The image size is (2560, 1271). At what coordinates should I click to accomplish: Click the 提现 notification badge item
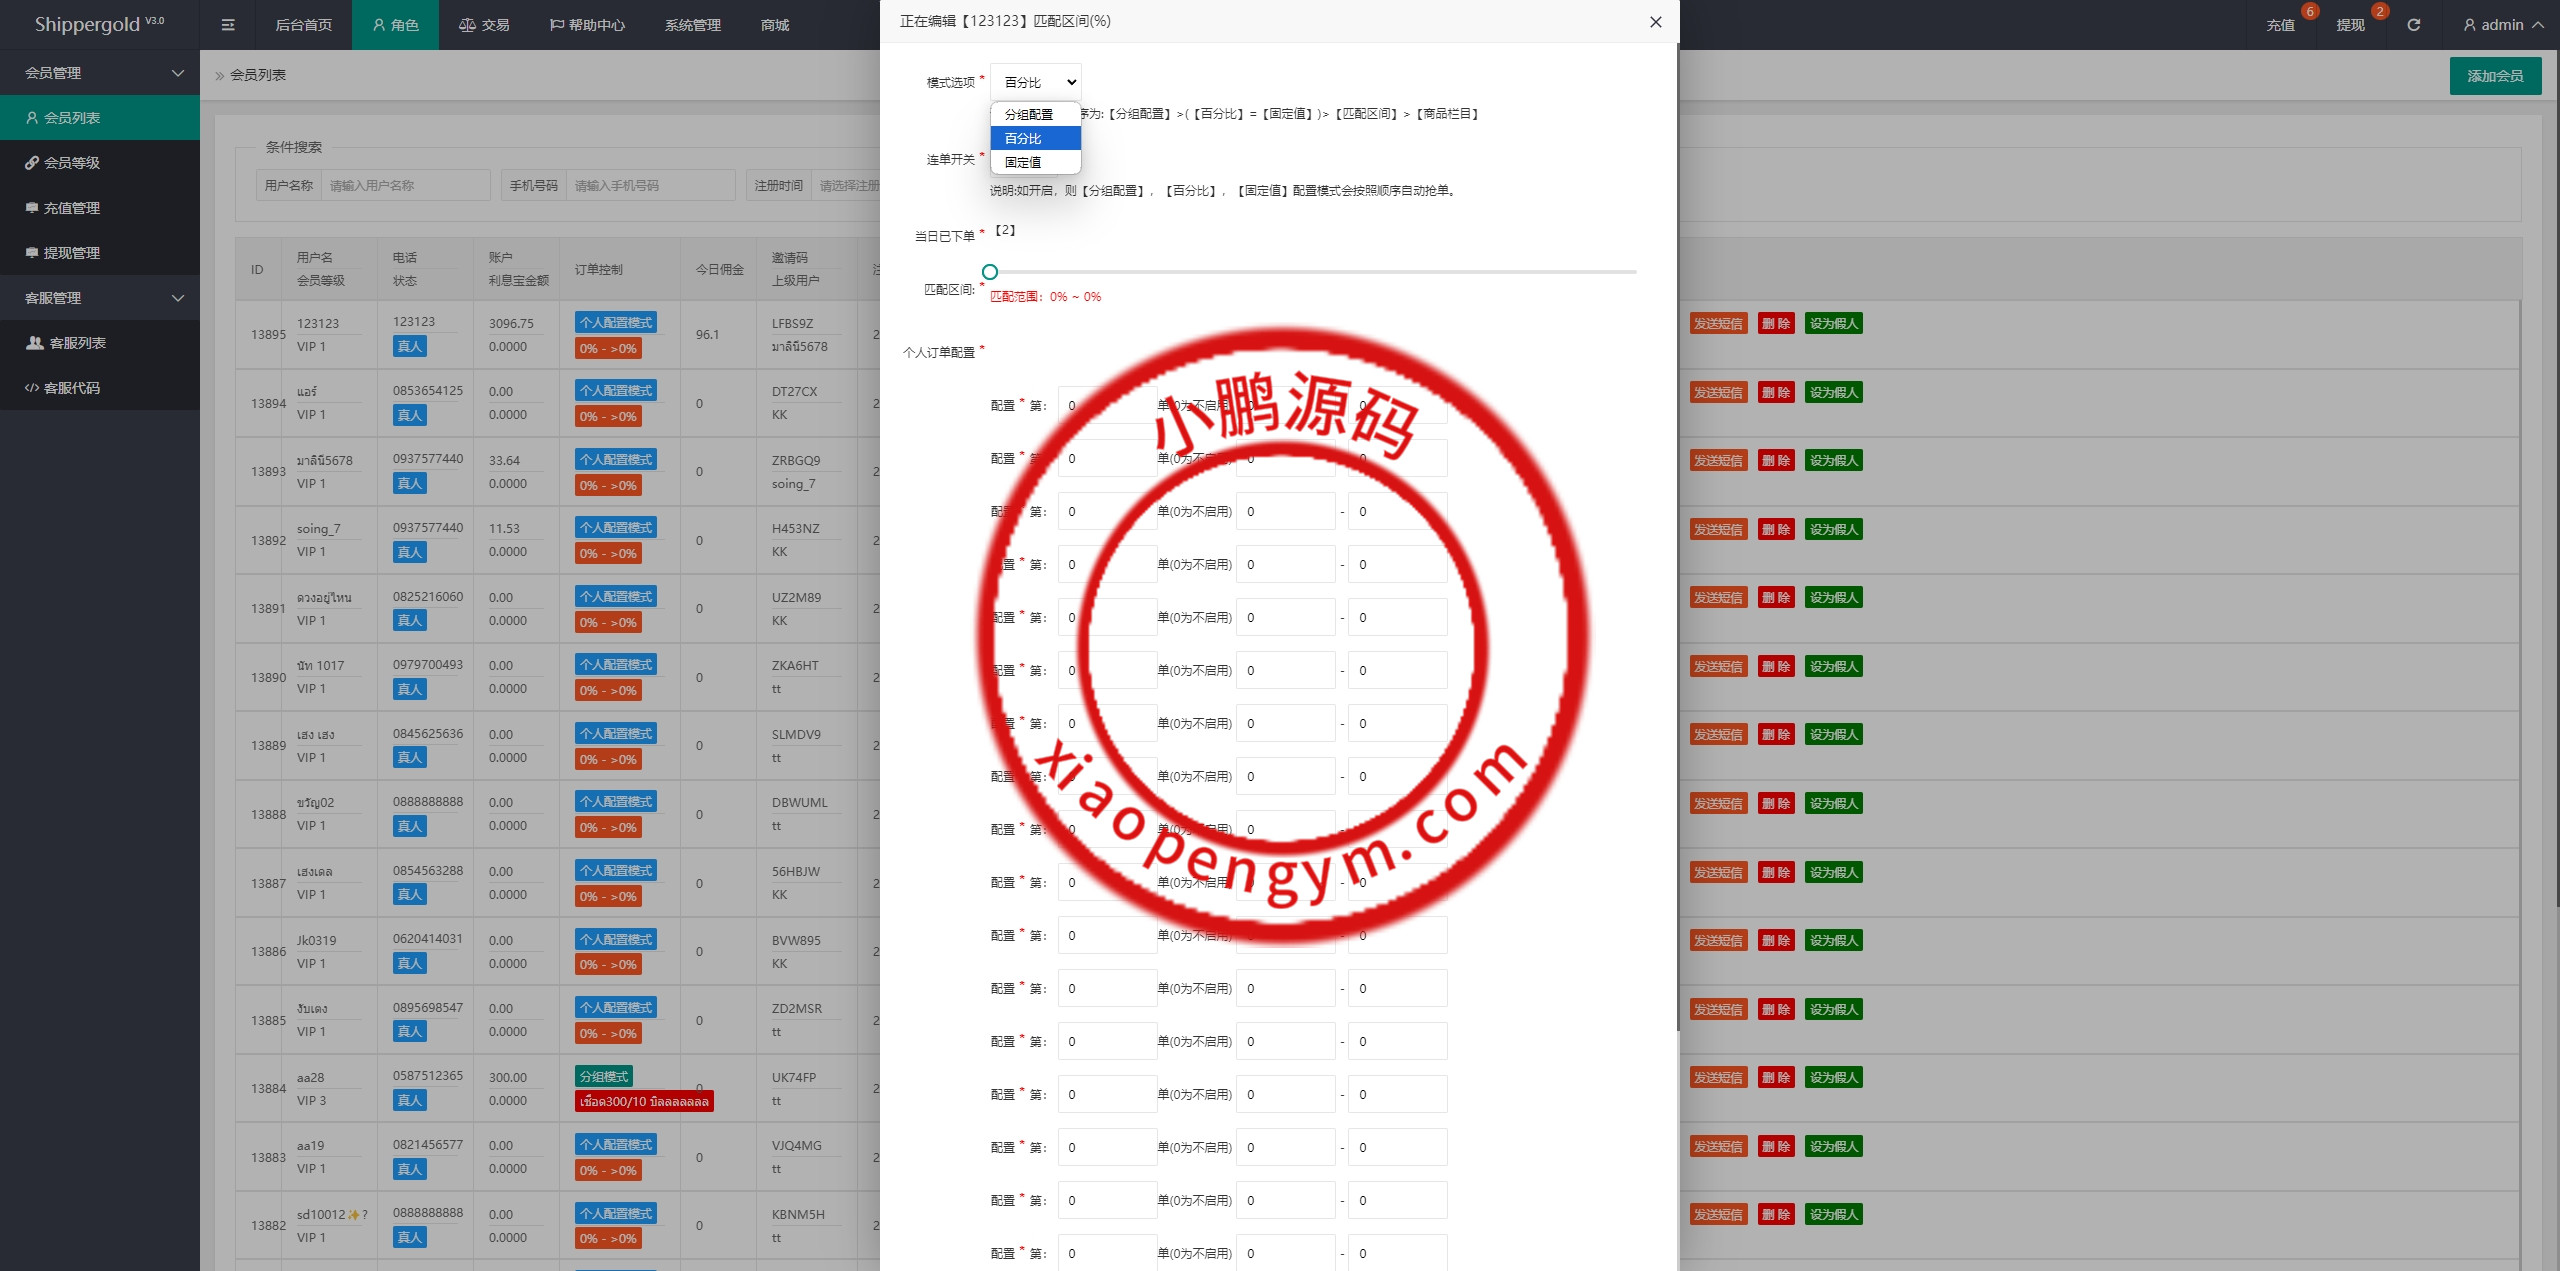tap(2350, 25)
